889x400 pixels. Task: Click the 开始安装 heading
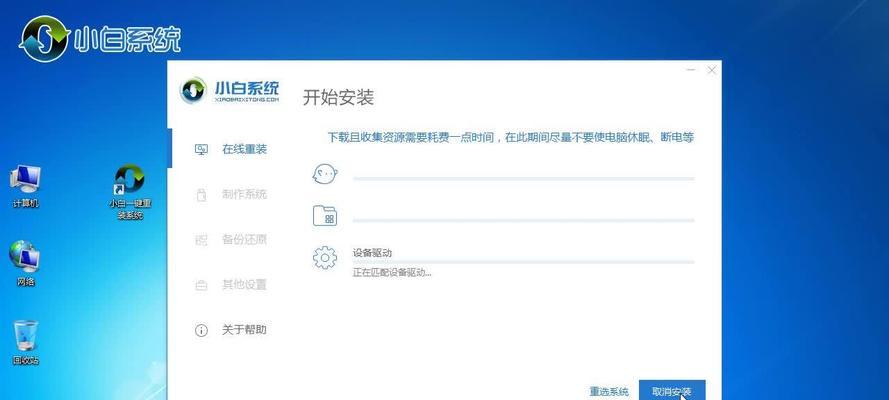[x=338, y=97]
